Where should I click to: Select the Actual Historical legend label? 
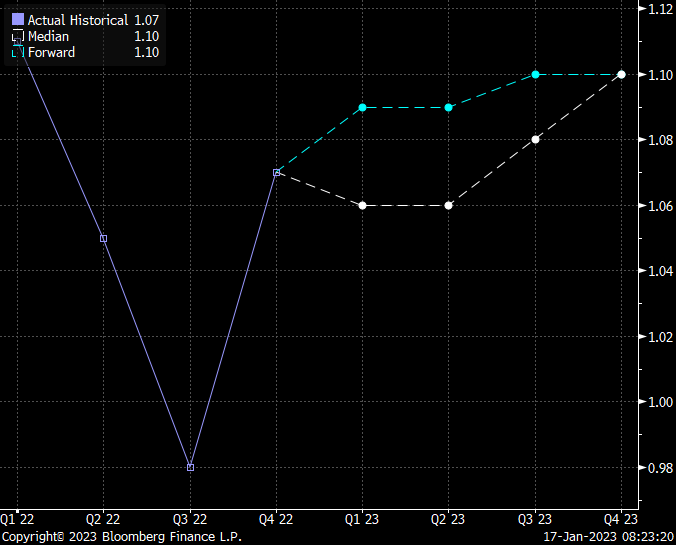coord(77,20)
